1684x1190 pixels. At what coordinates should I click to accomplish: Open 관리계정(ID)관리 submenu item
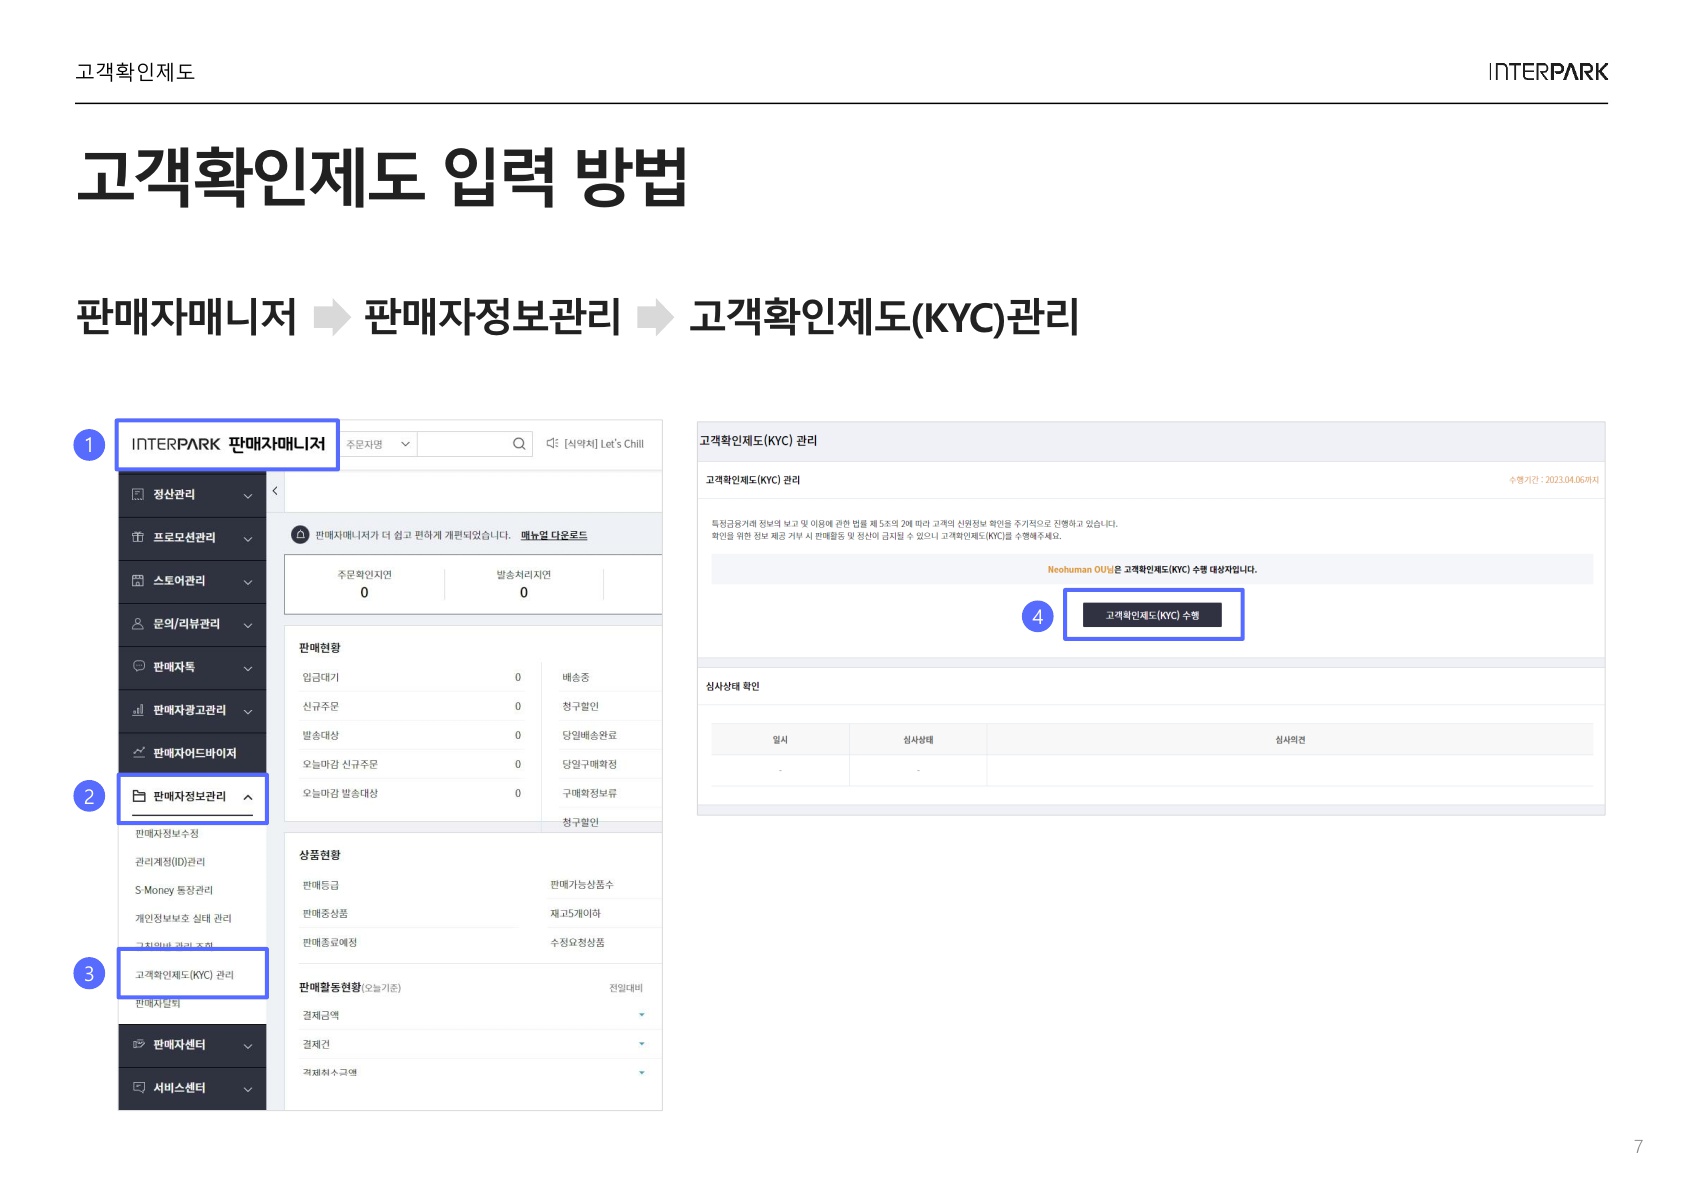click(170, 862)
